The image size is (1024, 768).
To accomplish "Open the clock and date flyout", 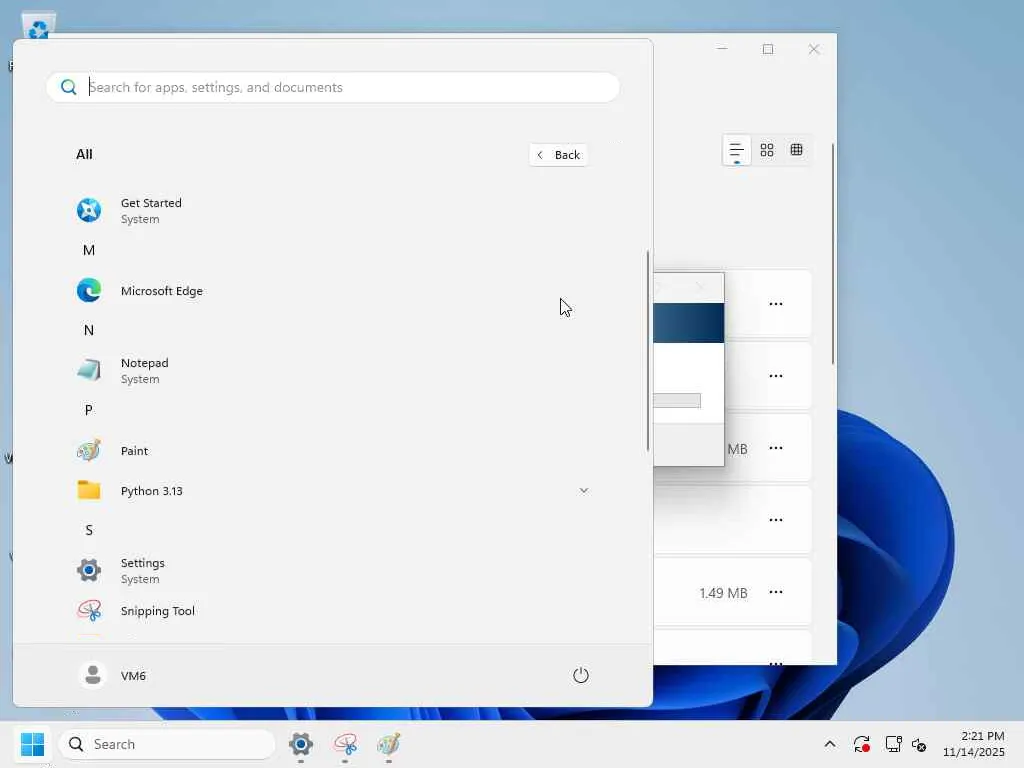I will pyautogui.click(x=973, y=744).
